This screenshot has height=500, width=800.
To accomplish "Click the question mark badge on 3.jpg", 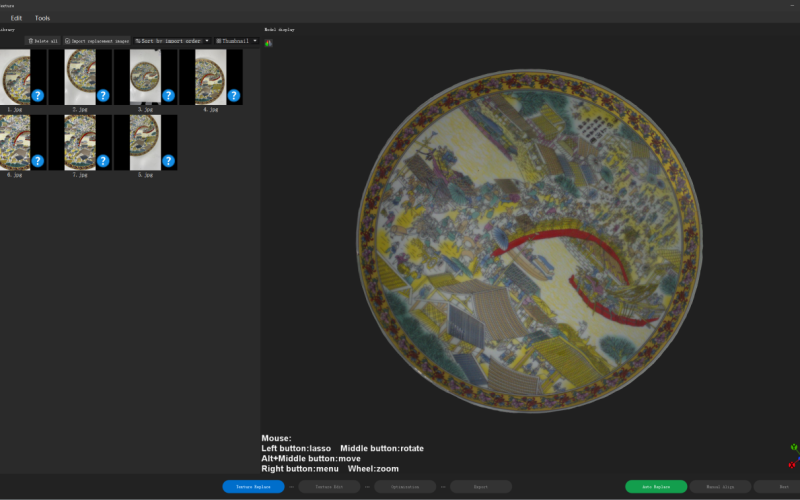I will click(168, 96).
